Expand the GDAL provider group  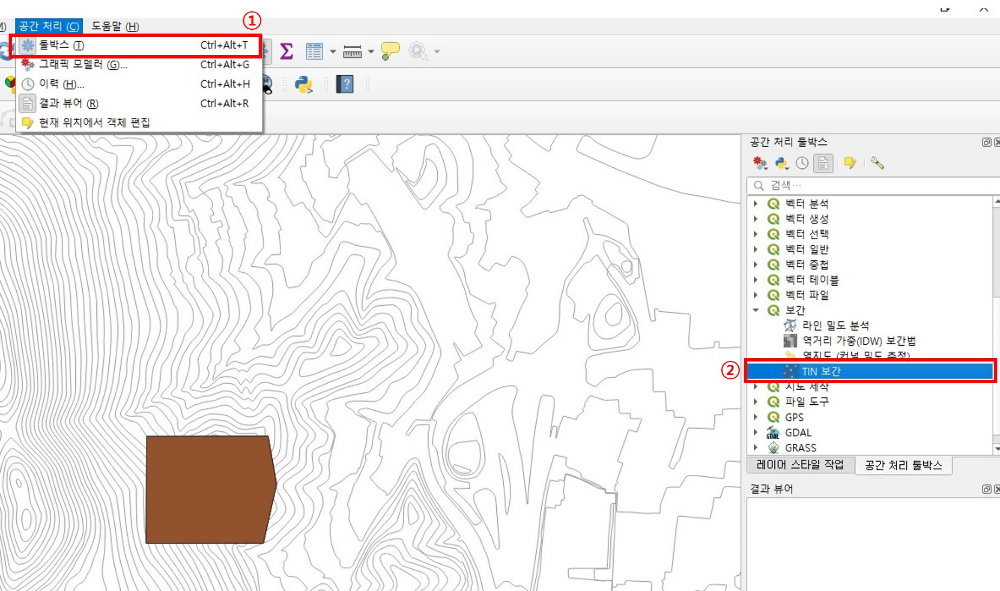coord(756,432)
